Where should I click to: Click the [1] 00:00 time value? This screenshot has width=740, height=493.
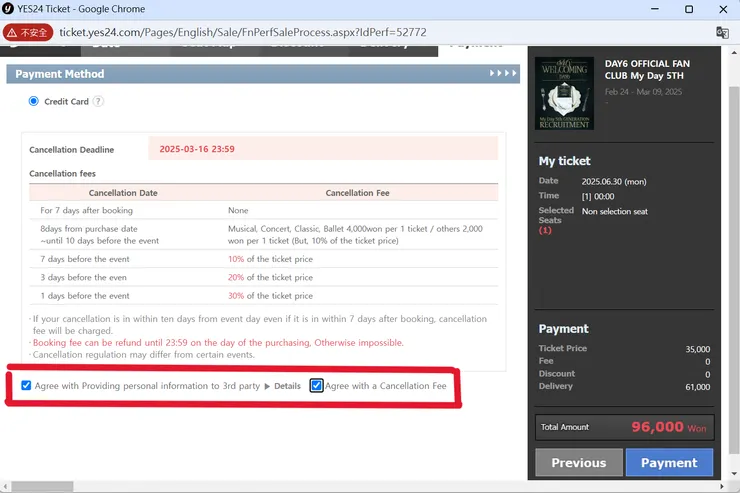tap(598, 197)
